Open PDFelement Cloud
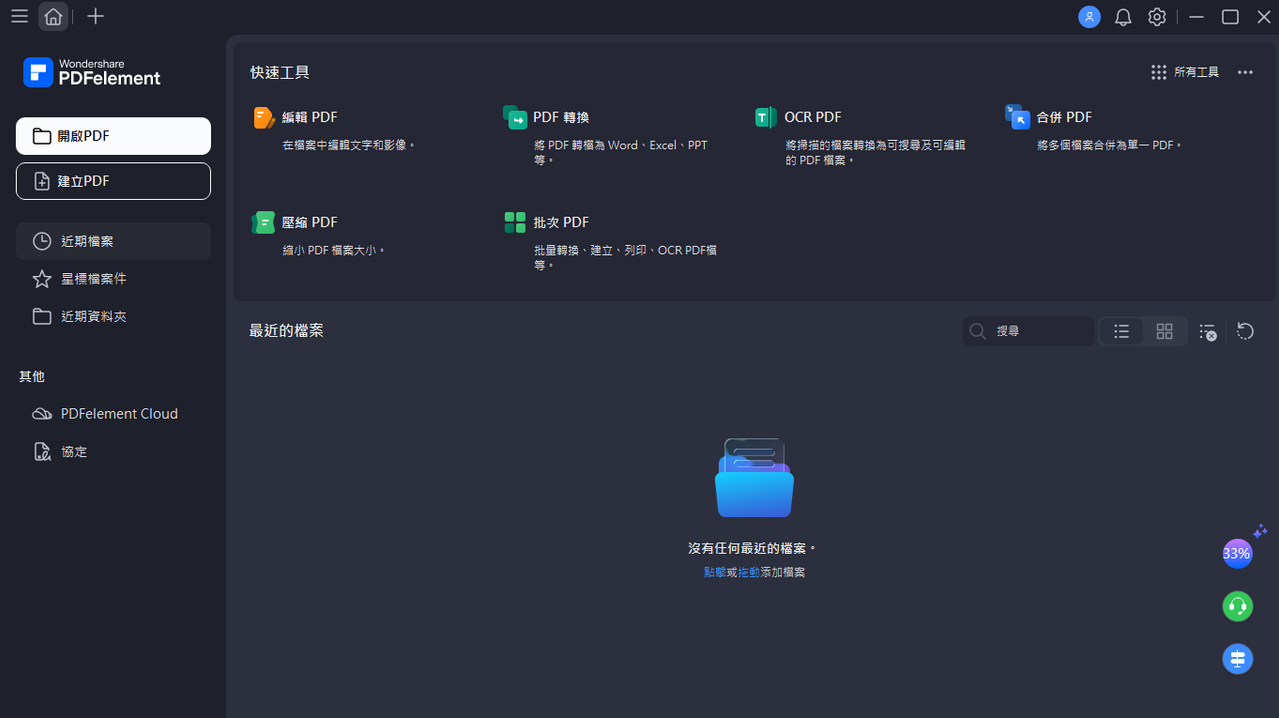Image resolution: width=1279 pixels, height=718 pixels. 113,414
